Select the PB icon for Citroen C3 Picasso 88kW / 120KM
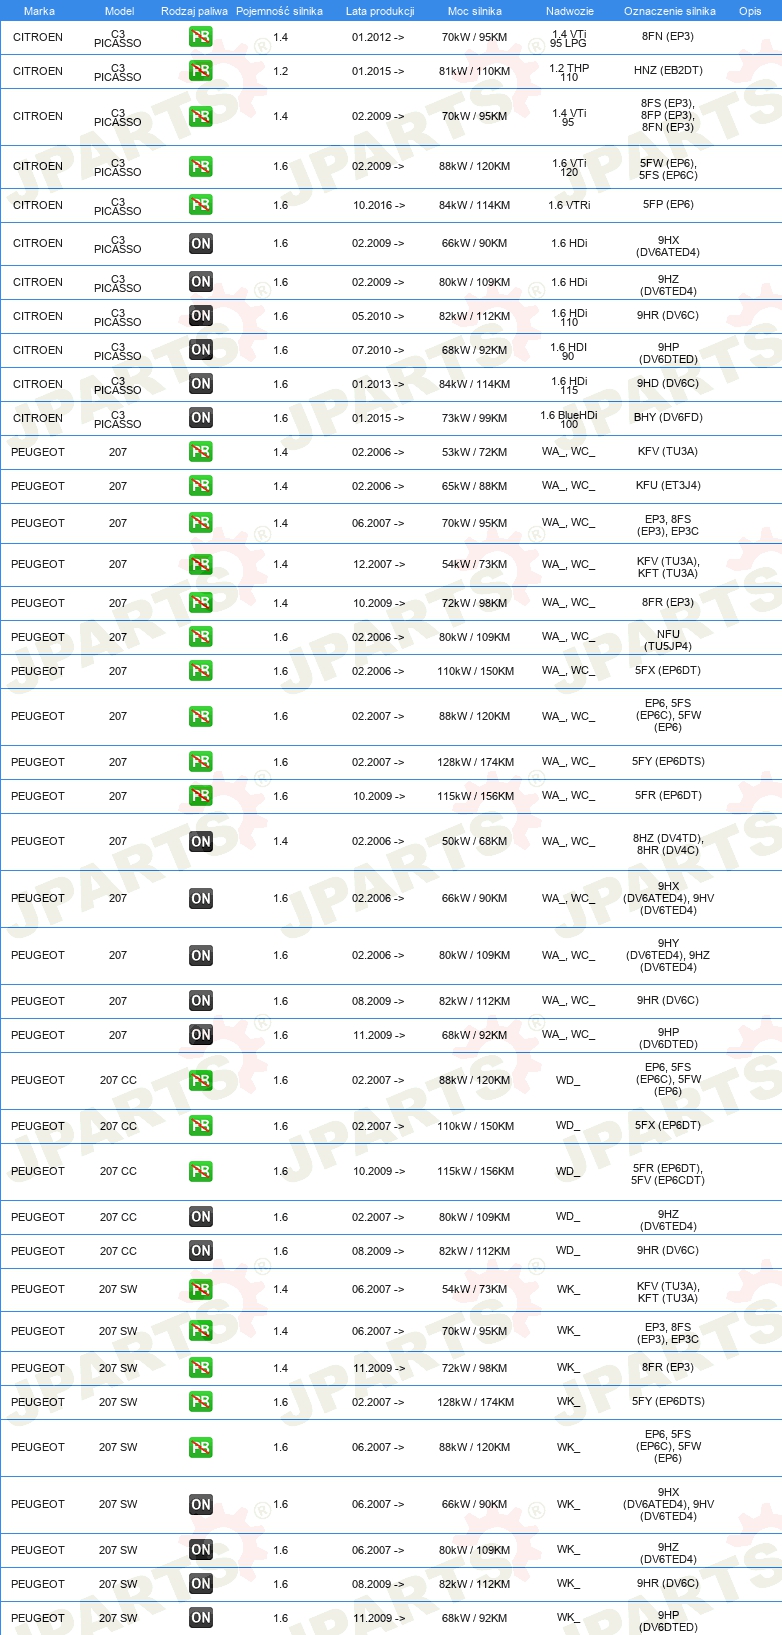 coord(200,166)
